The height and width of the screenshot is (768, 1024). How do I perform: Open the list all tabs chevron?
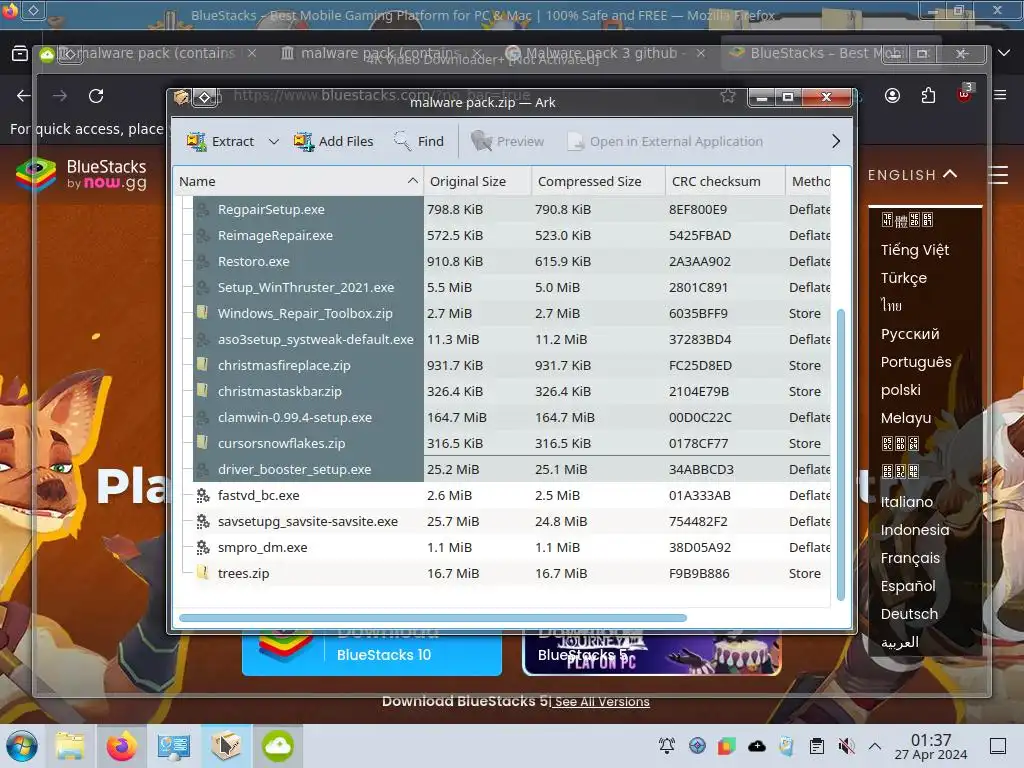[x=1004, y=53]
